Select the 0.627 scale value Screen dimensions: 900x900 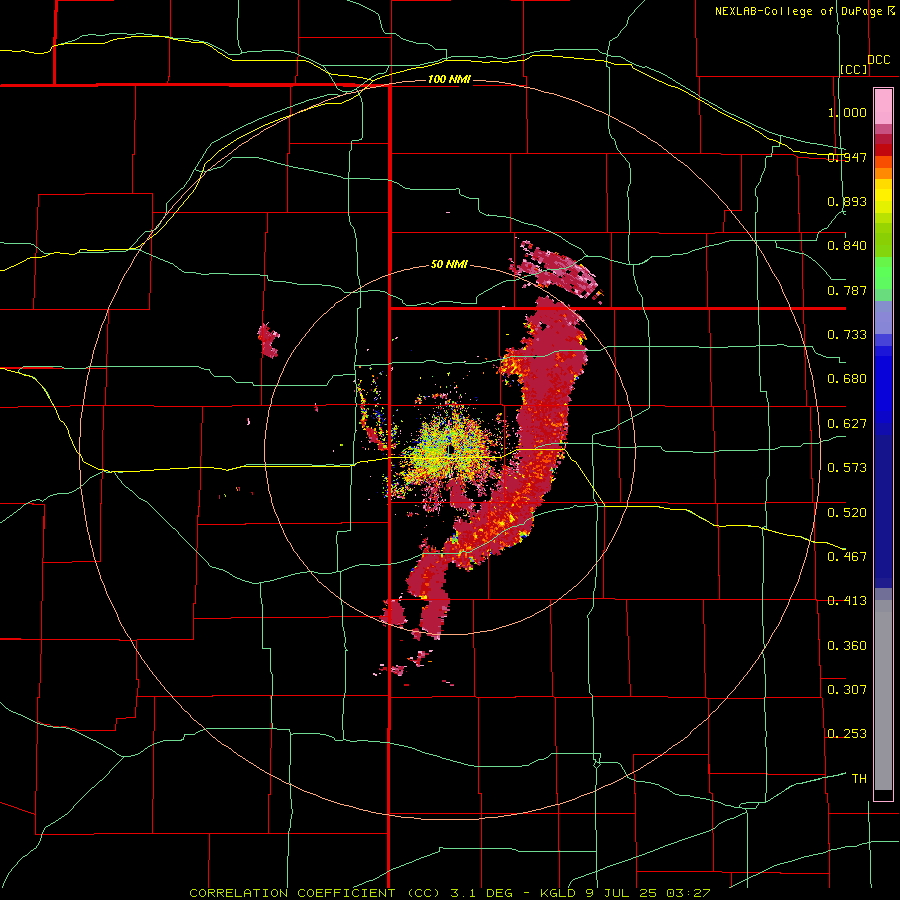(x=847, y=424)
